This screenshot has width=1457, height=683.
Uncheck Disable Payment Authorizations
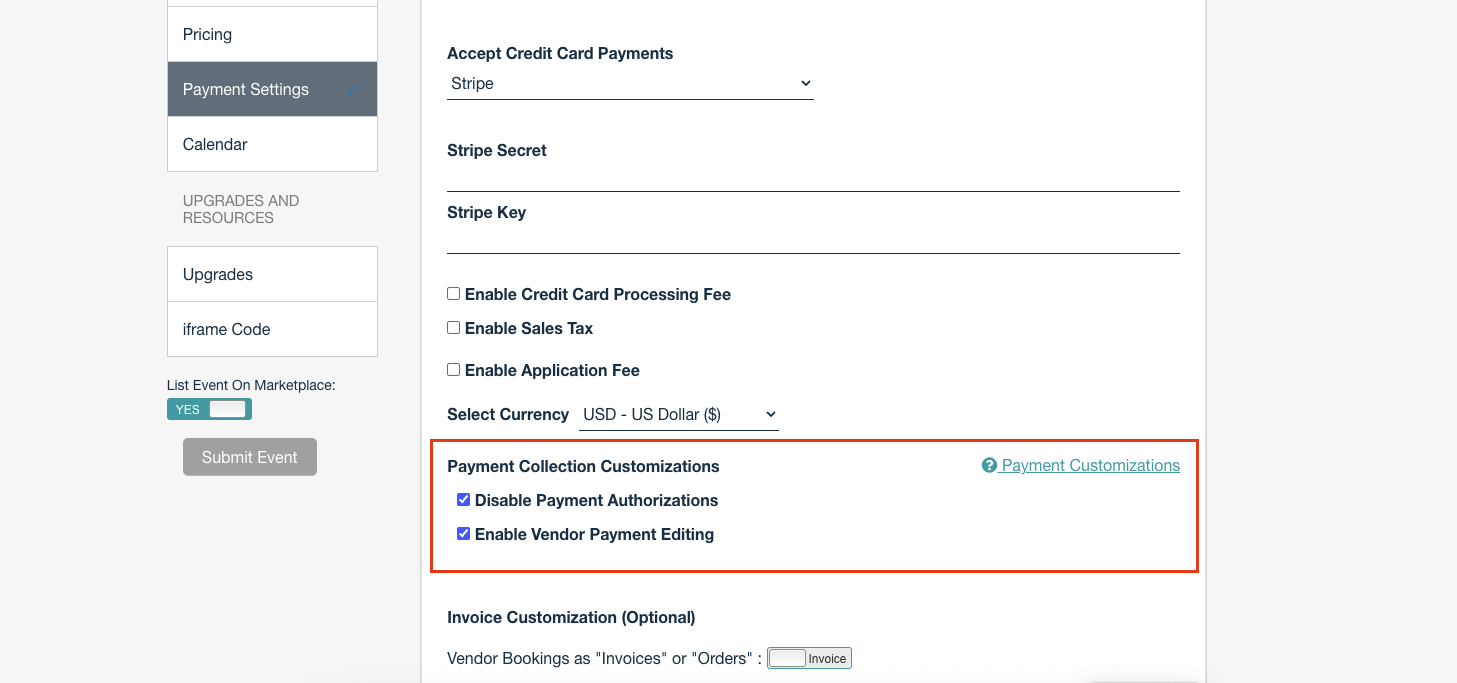click(463, 500)
